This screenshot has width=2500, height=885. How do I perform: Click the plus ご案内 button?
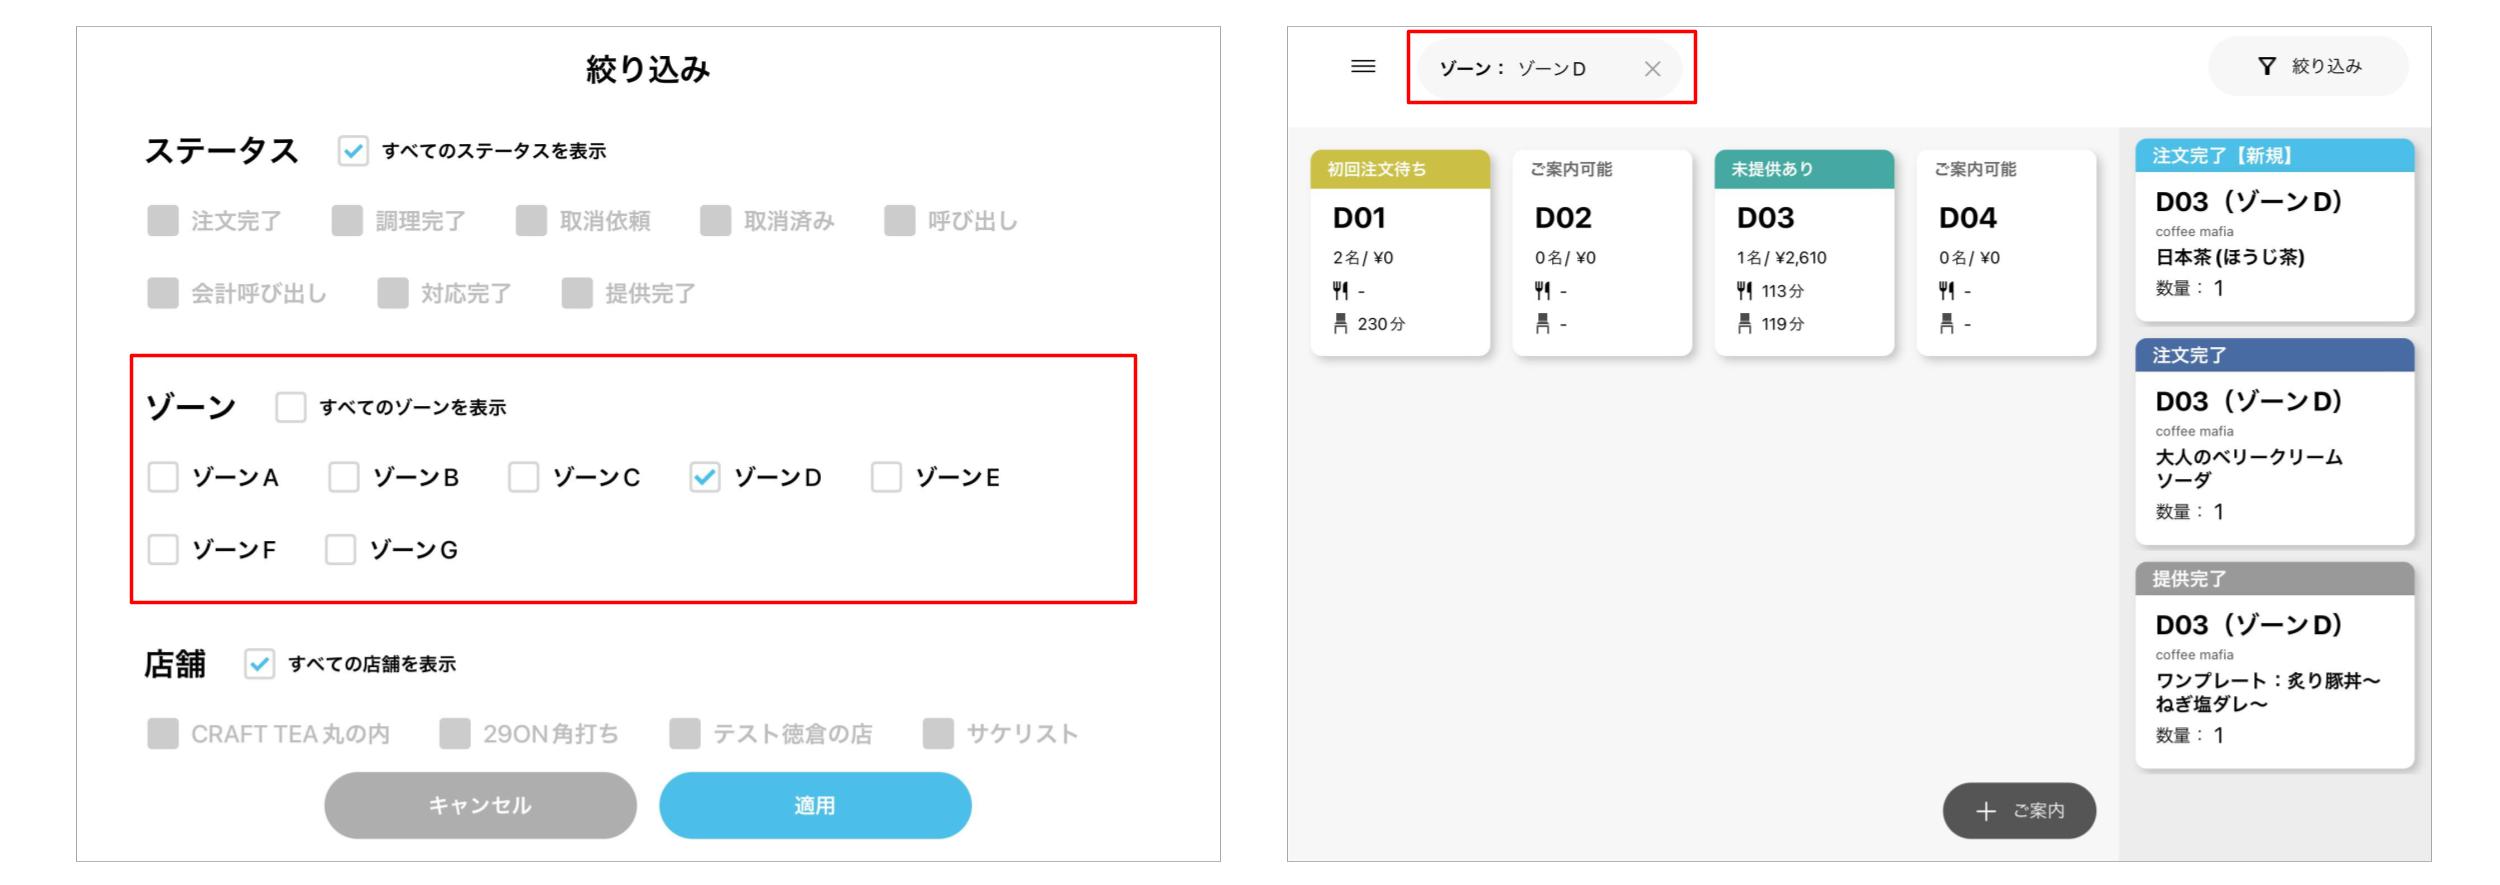(x=2019, y=810)
